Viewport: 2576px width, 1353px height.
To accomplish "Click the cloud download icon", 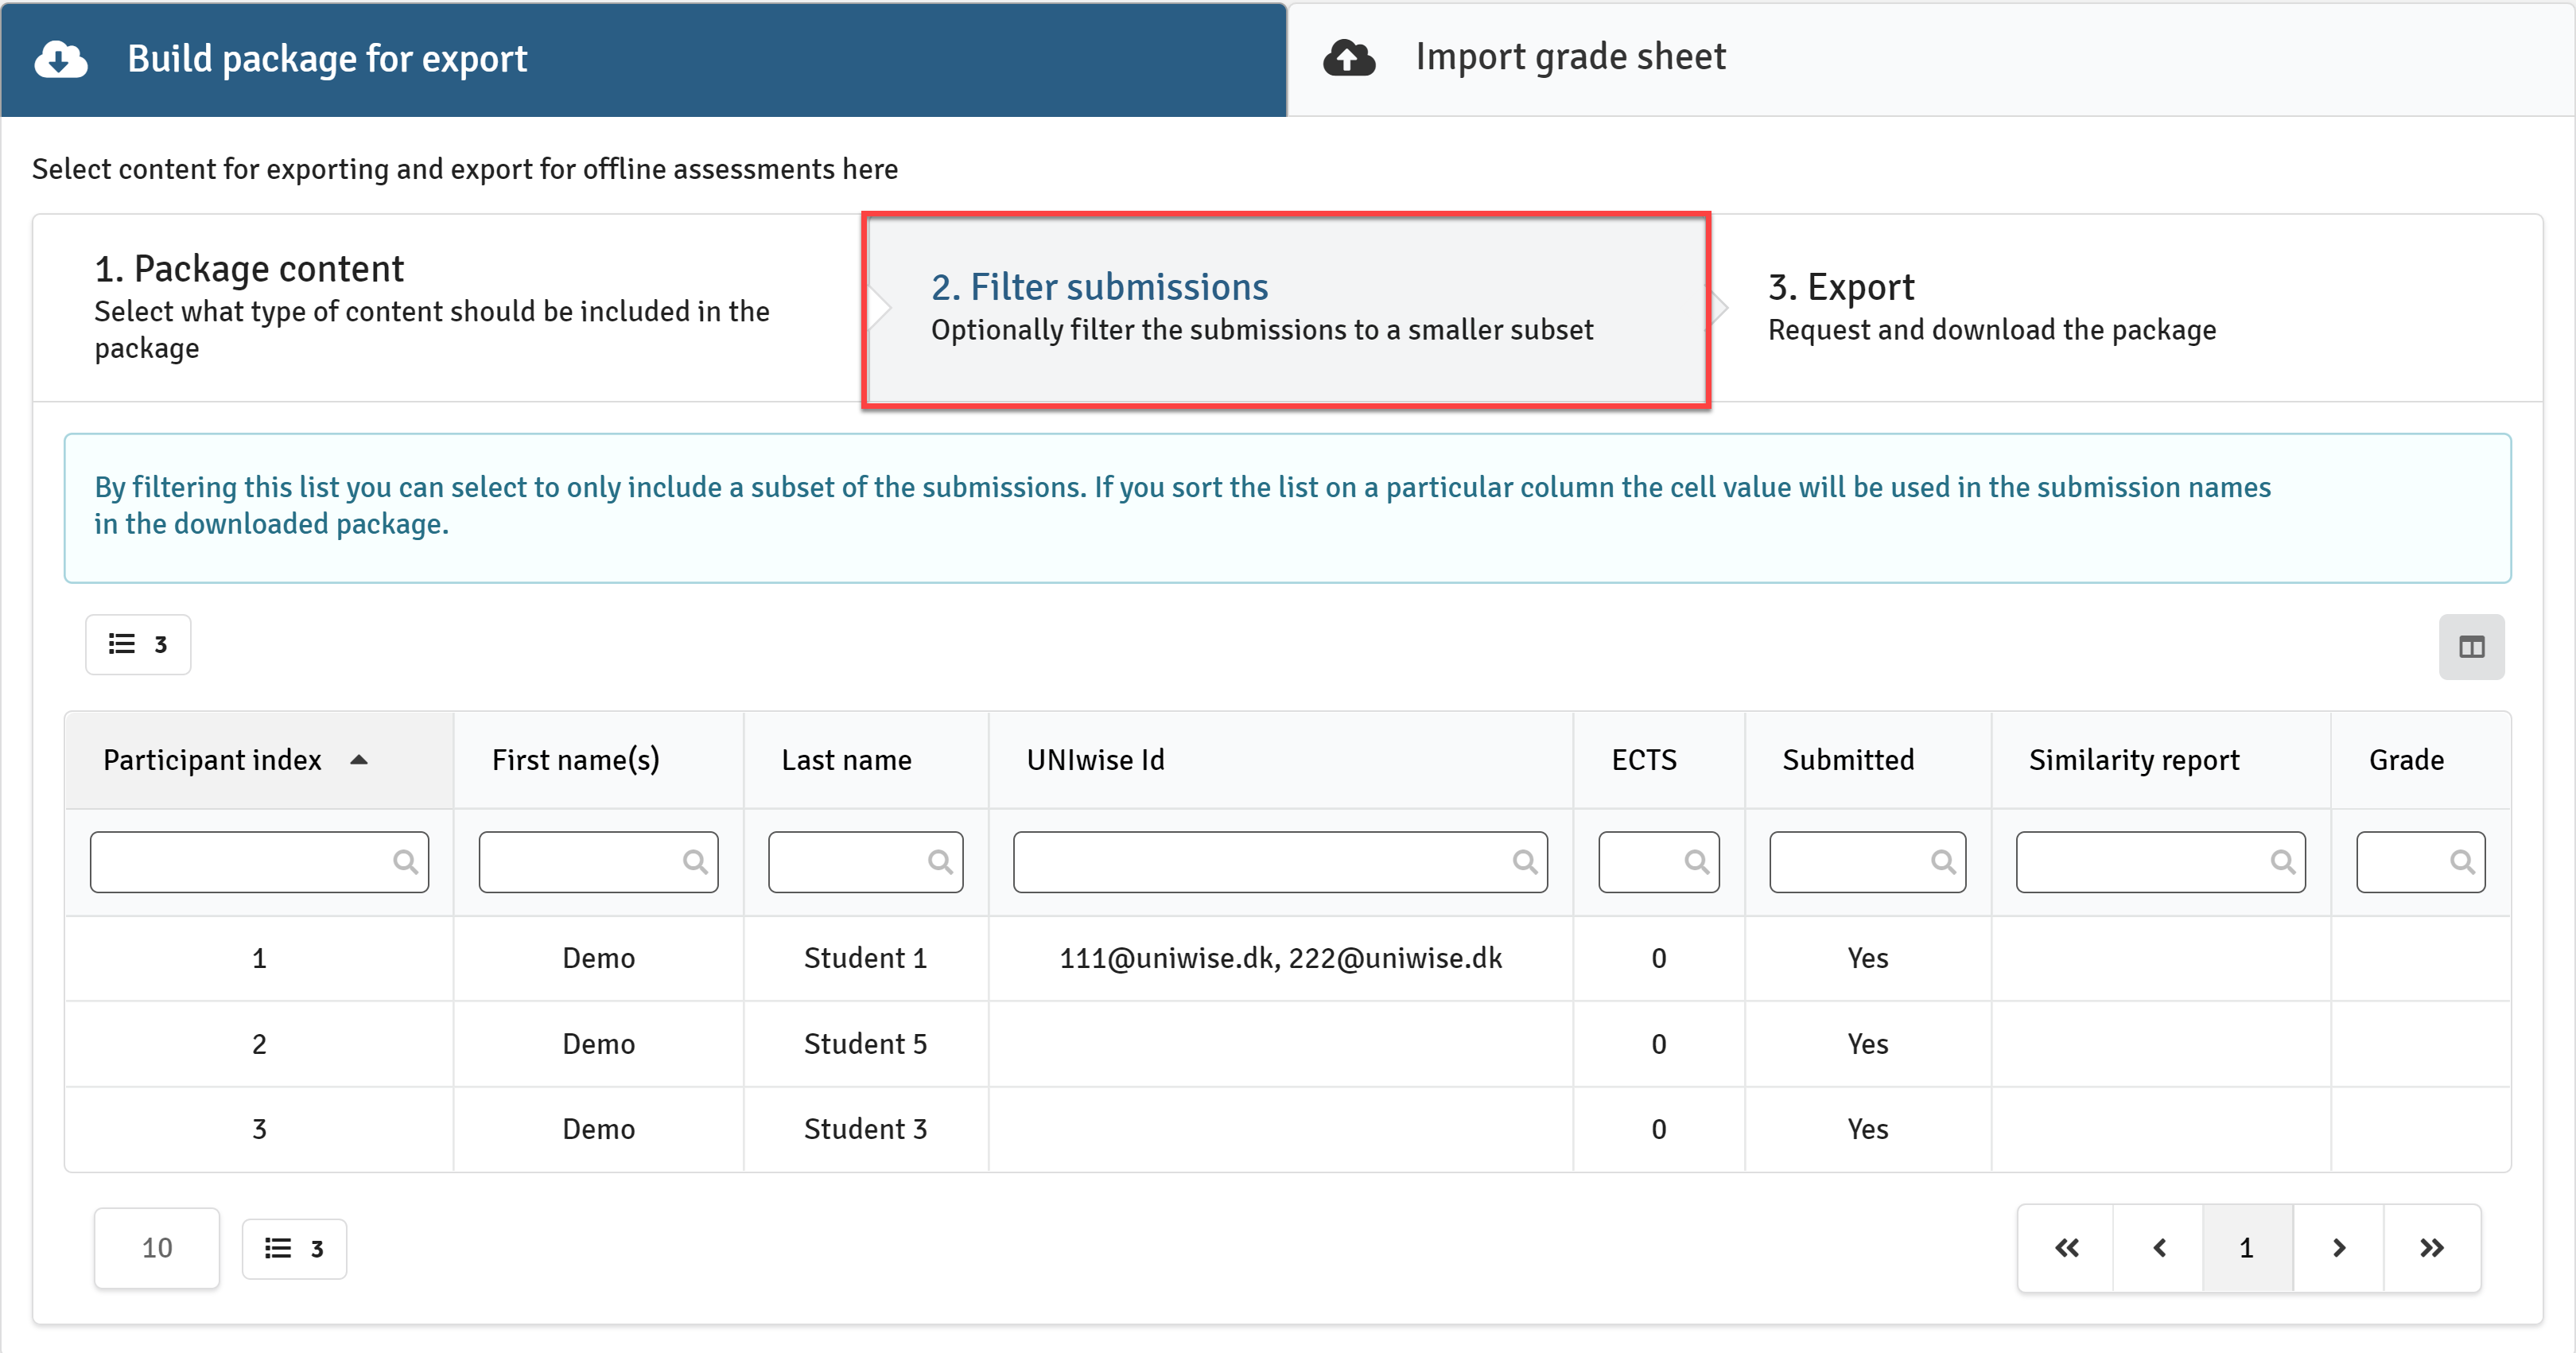I will (x=61, y=59).
